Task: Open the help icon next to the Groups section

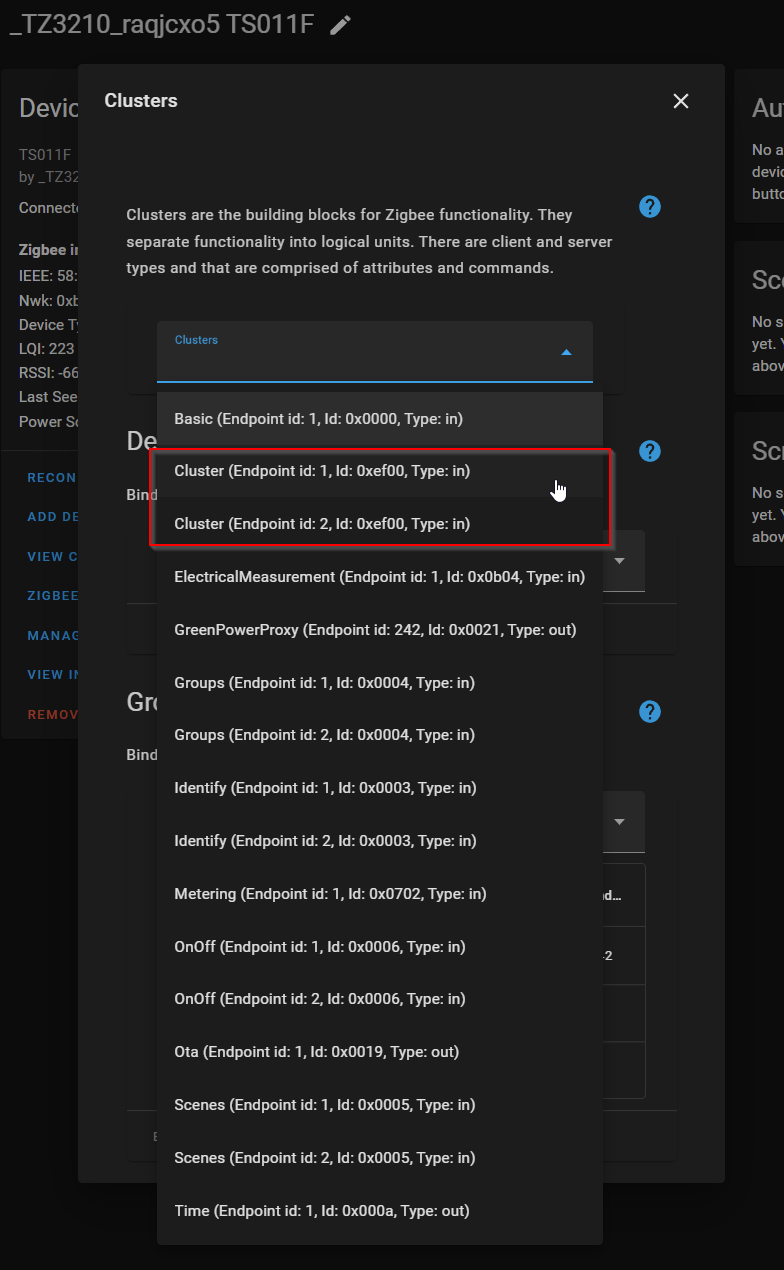Action: 650,712
